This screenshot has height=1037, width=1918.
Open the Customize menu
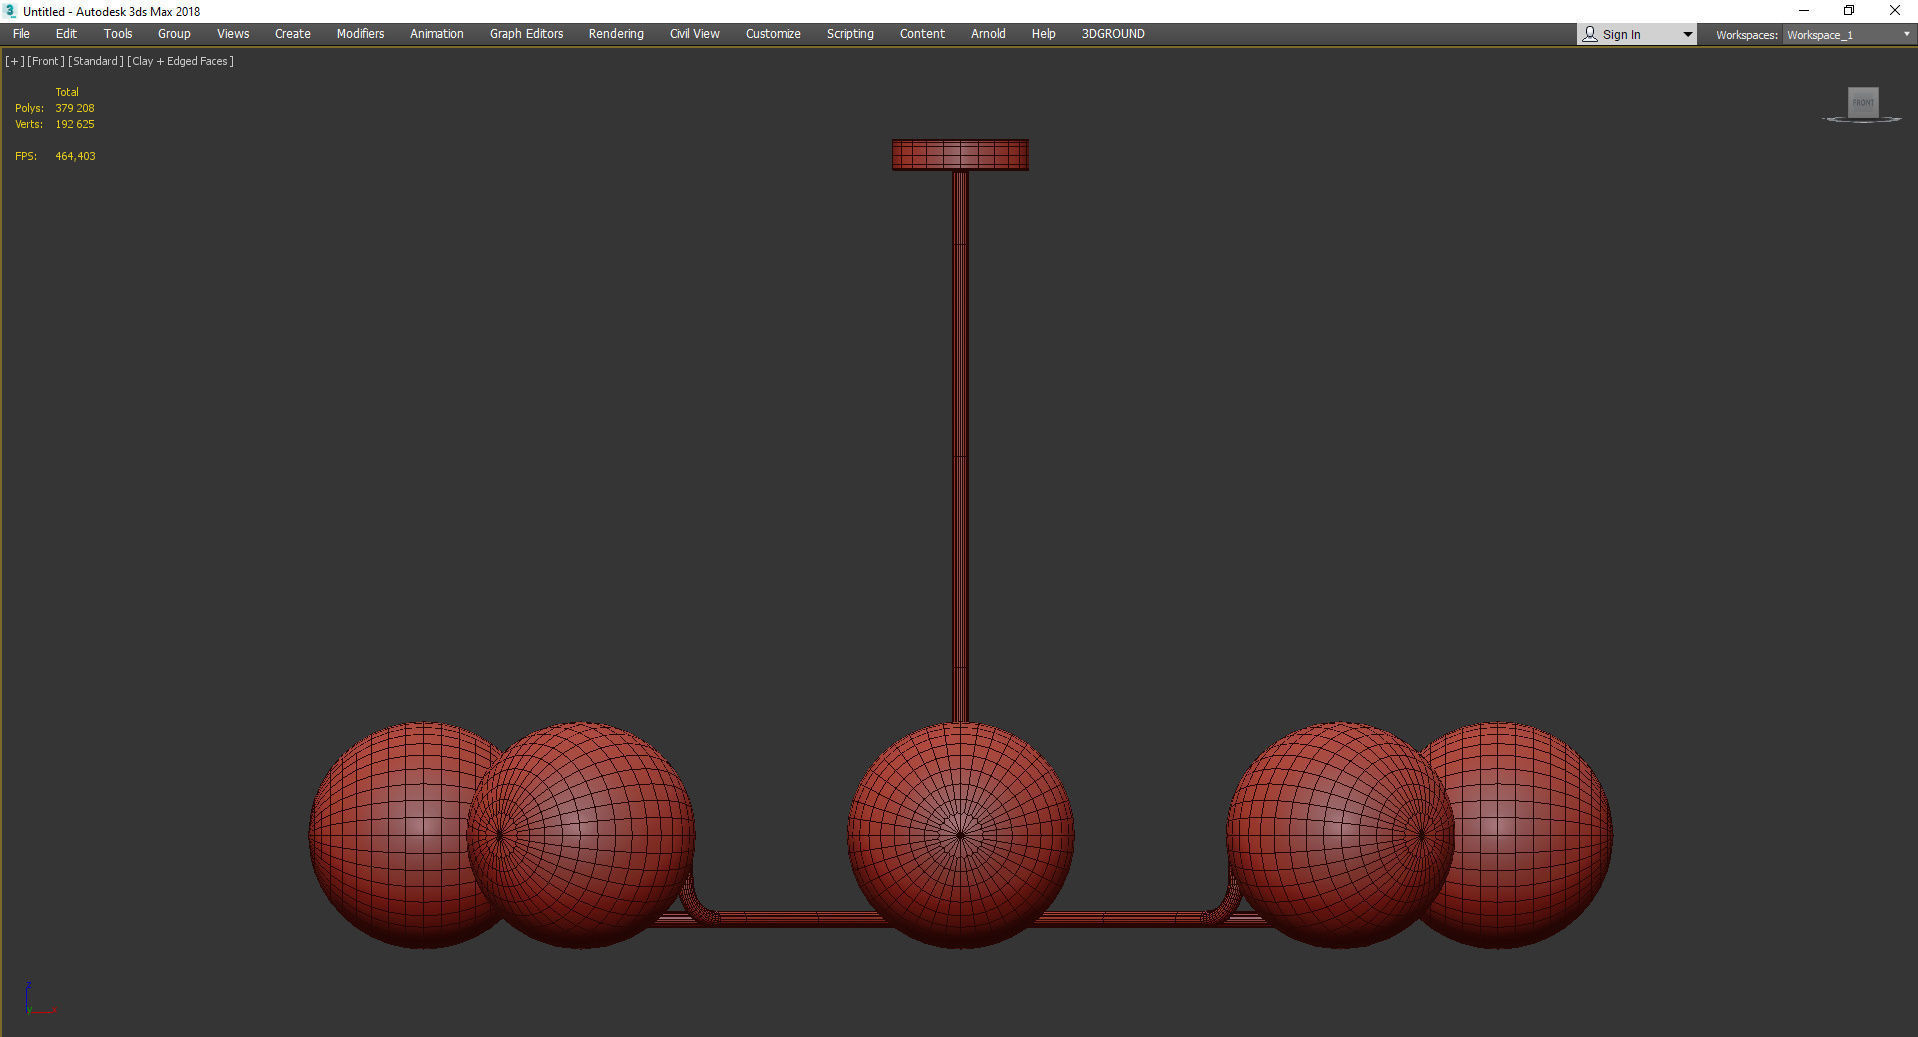[773, 34]
